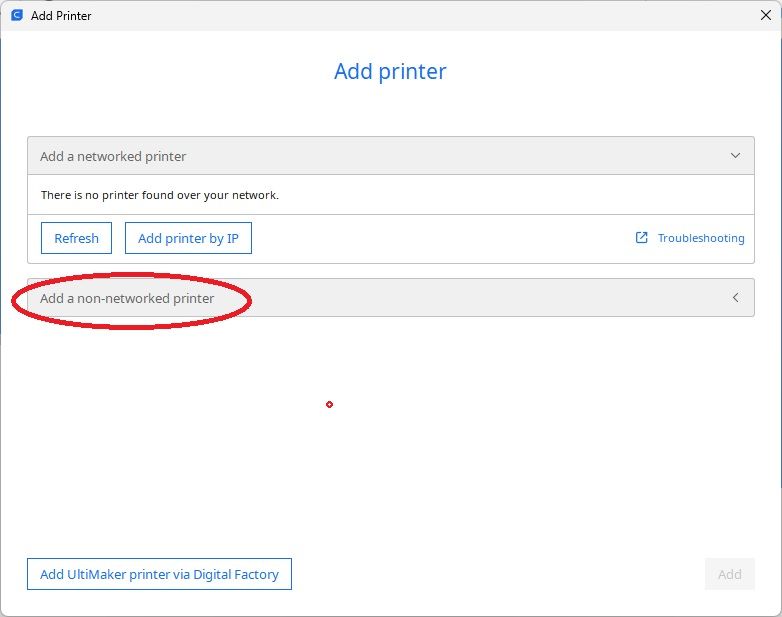782x617 pixels.
Task: Close the Add Printer dialog
Action: click(x=766, y=15)
